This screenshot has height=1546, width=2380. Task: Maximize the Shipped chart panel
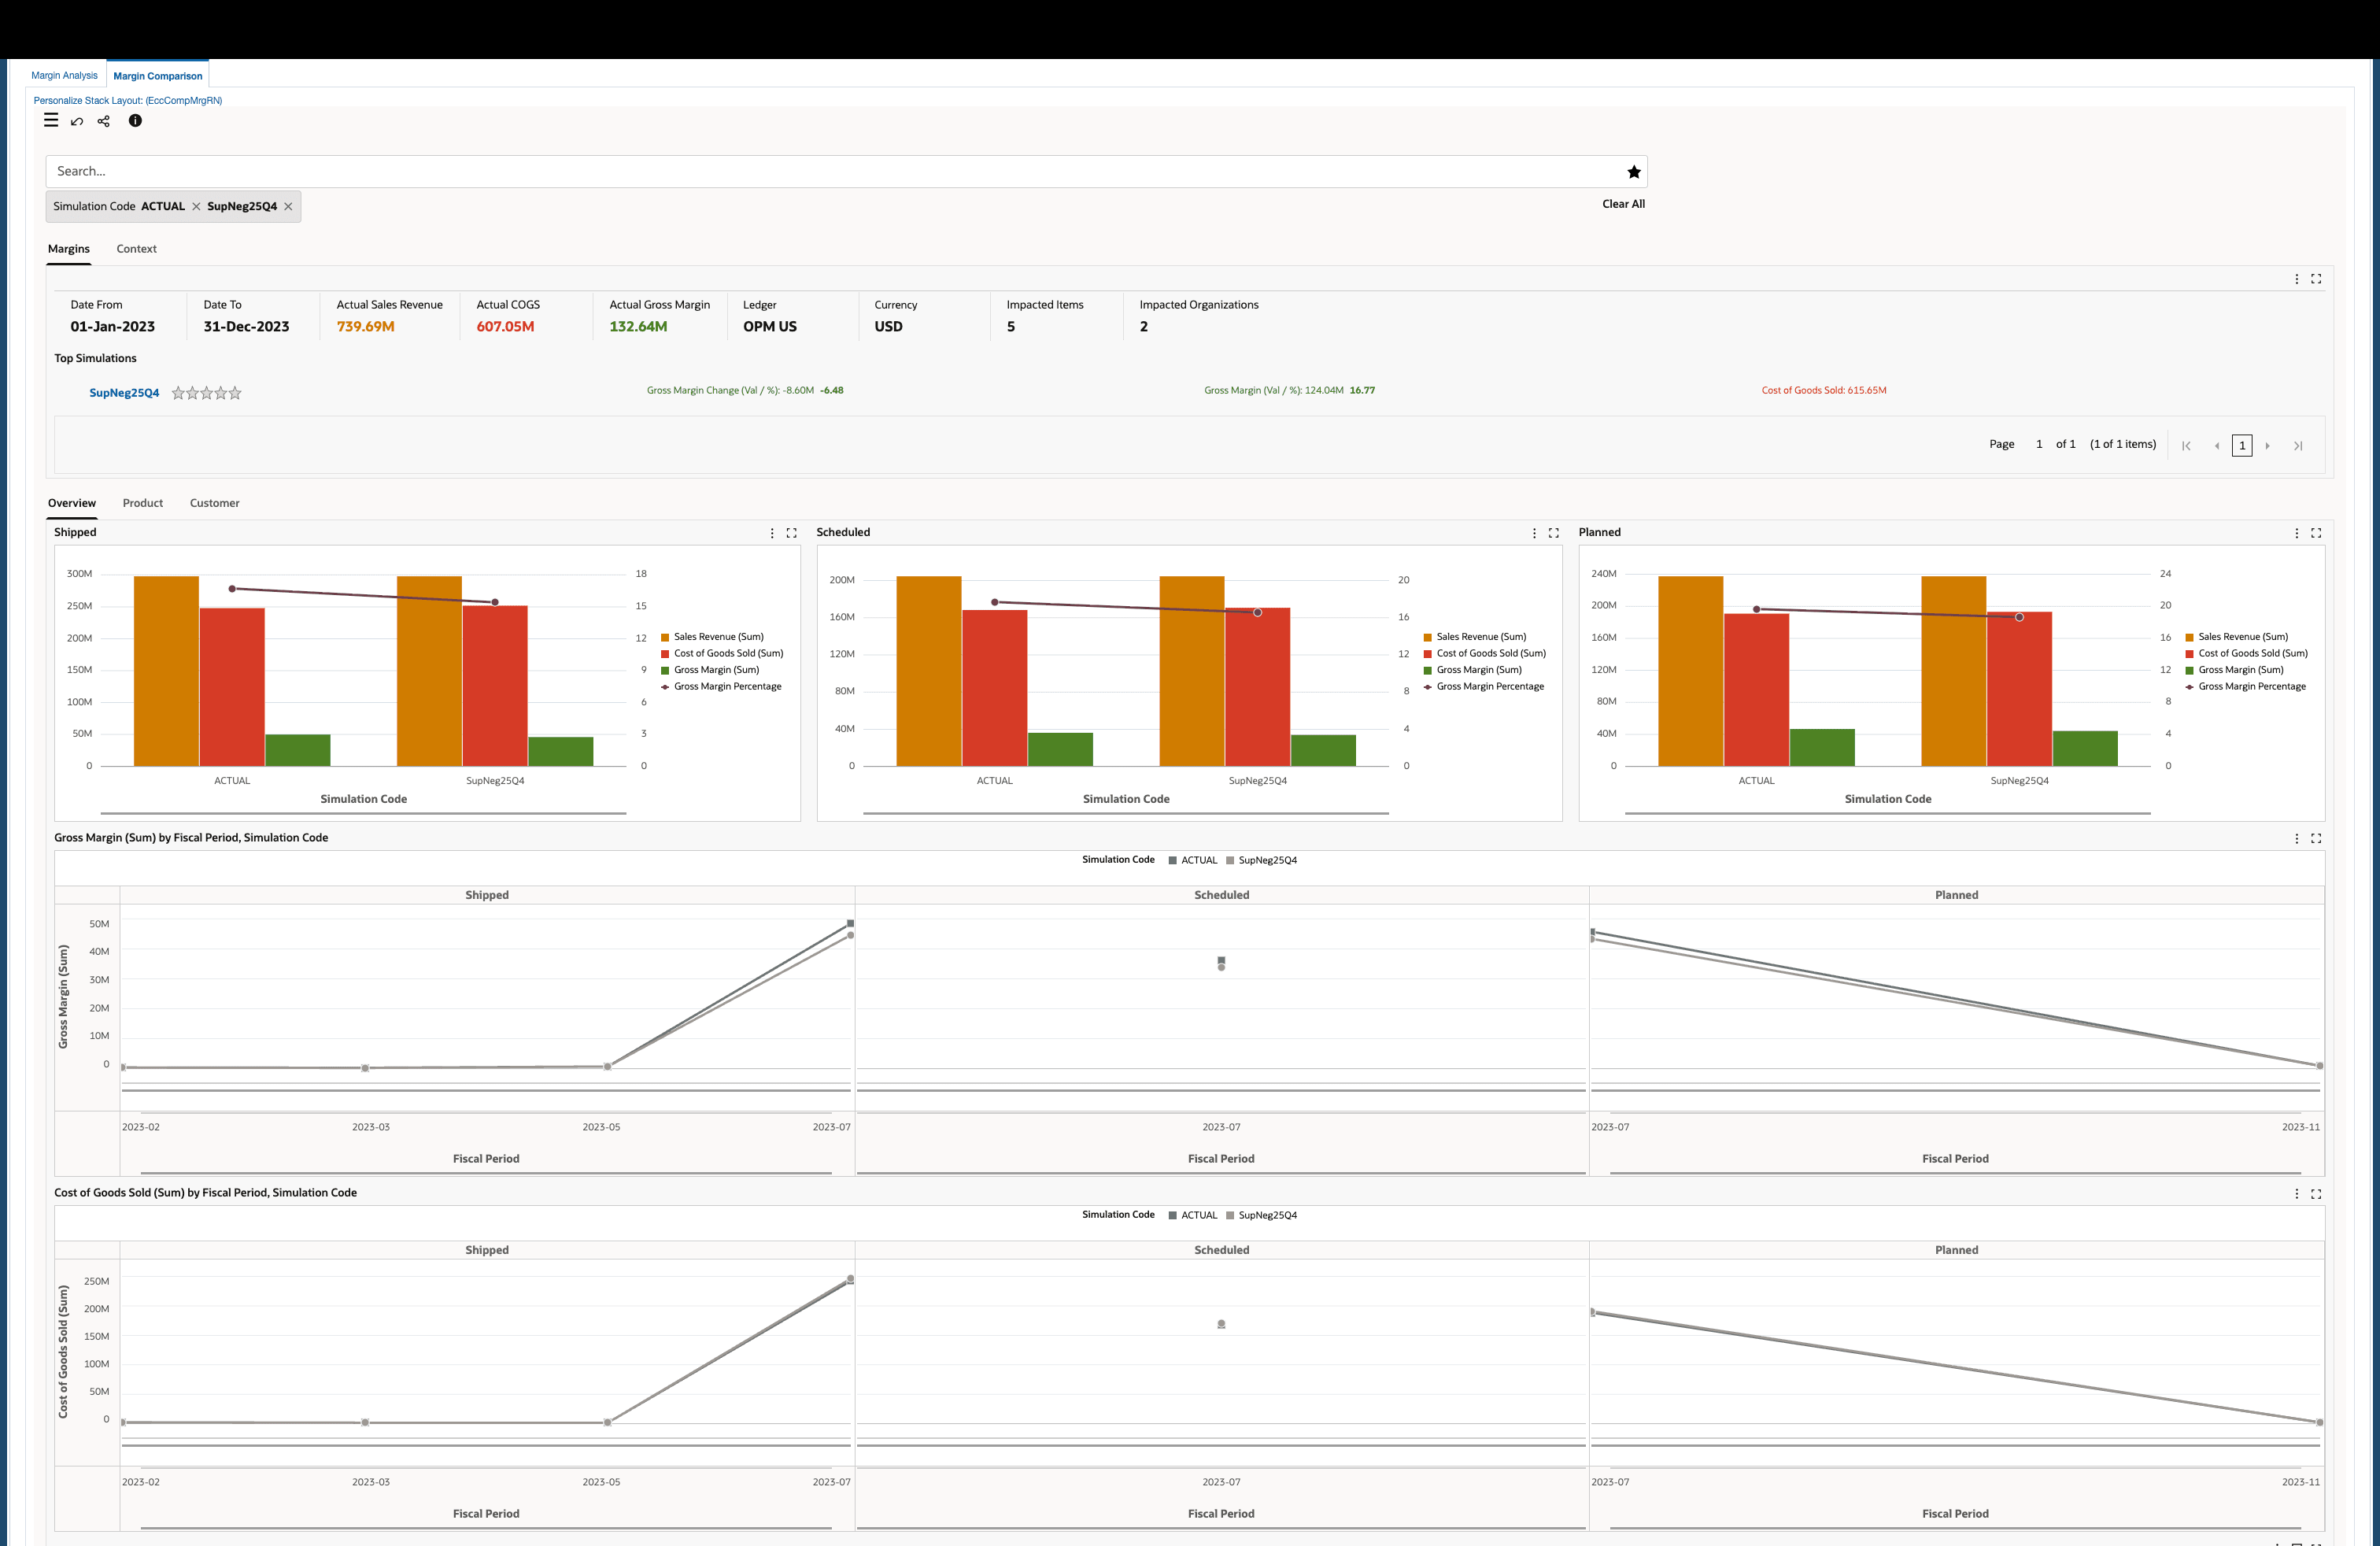point(791,533)
